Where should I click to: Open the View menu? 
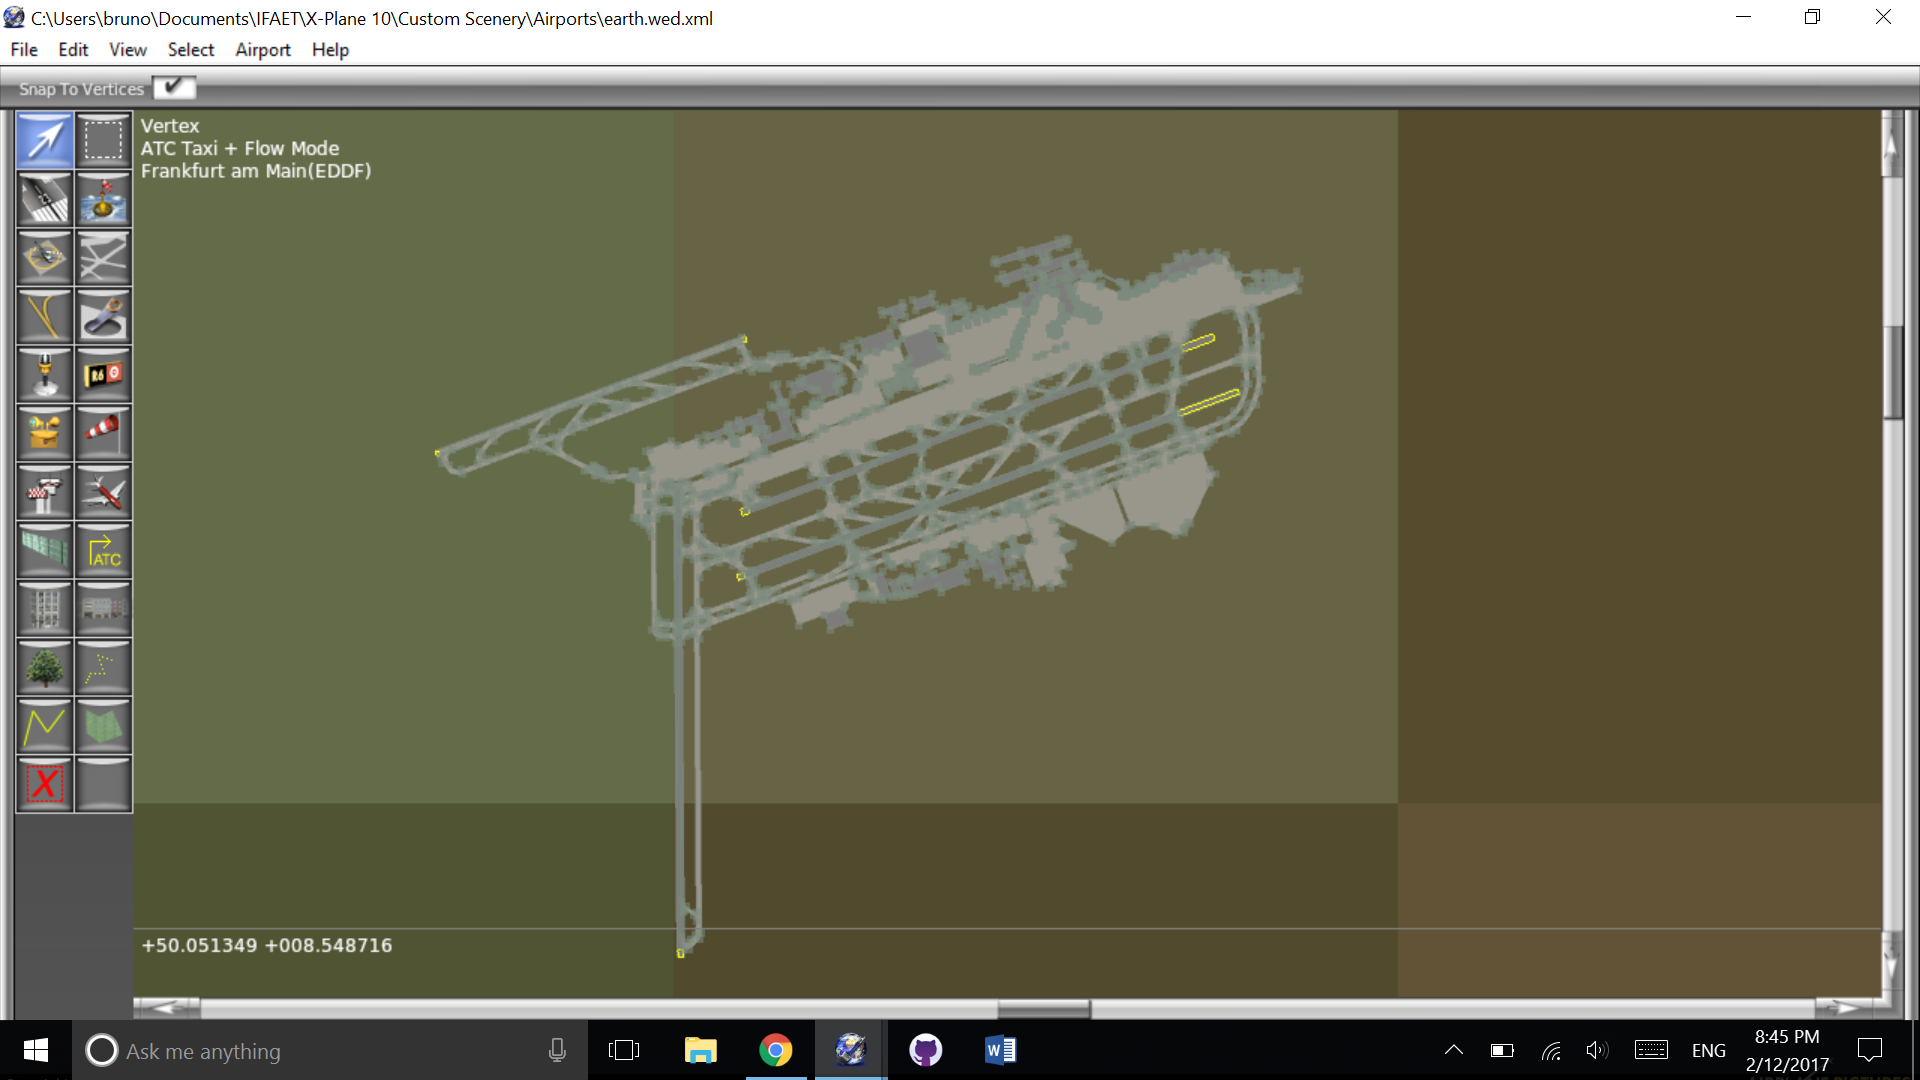(x=127, y=50)
